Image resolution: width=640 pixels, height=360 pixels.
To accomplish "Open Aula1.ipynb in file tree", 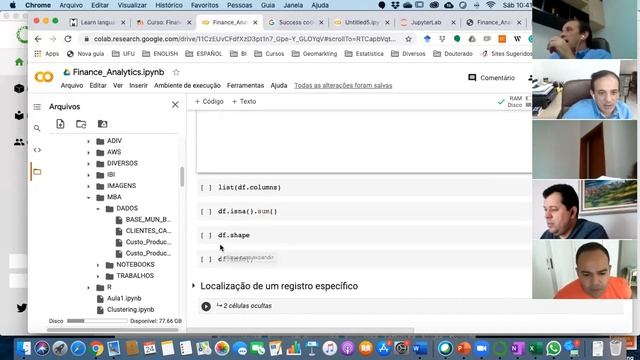I will pos(124,298).
